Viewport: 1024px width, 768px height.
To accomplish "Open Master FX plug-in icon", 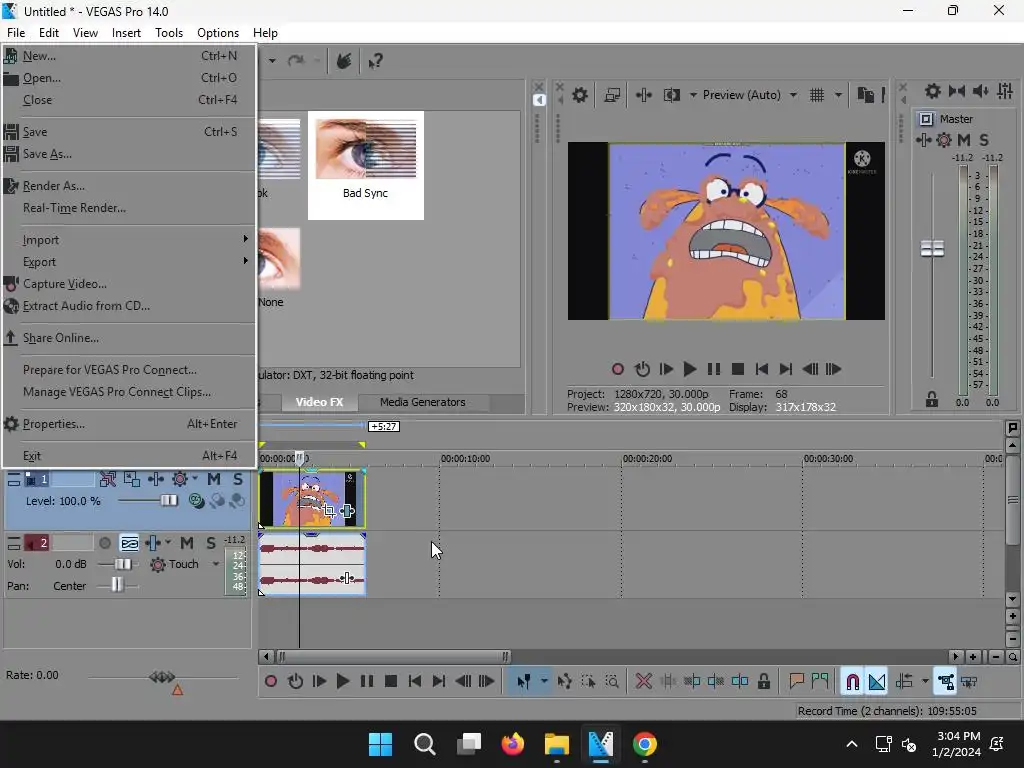I will point(923,140).
